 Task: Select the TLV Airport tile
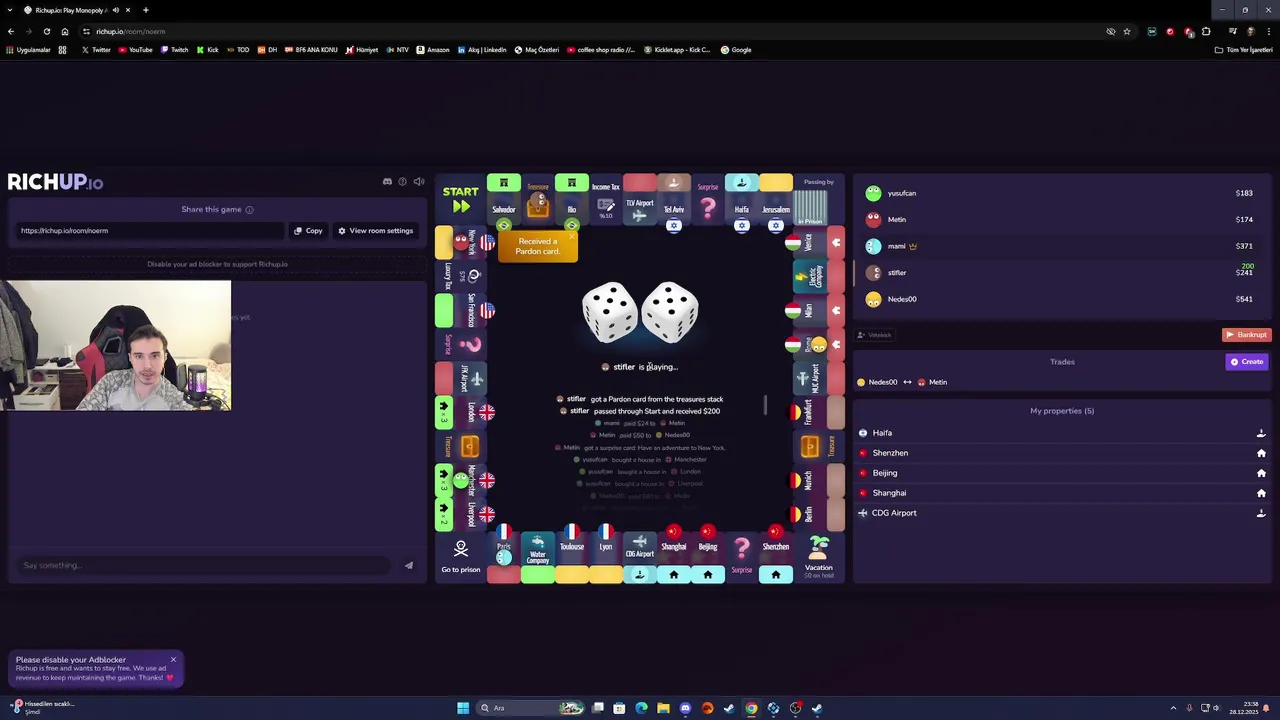639,201
